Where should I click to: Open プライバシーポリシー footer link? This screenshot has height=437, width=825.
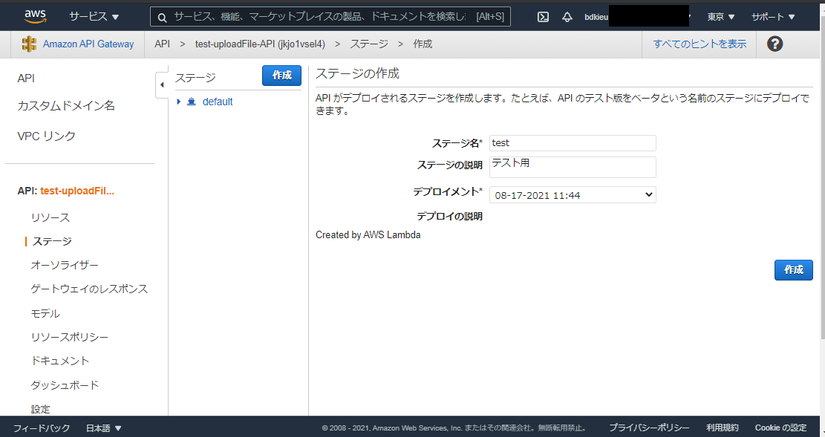coord(649,428)
